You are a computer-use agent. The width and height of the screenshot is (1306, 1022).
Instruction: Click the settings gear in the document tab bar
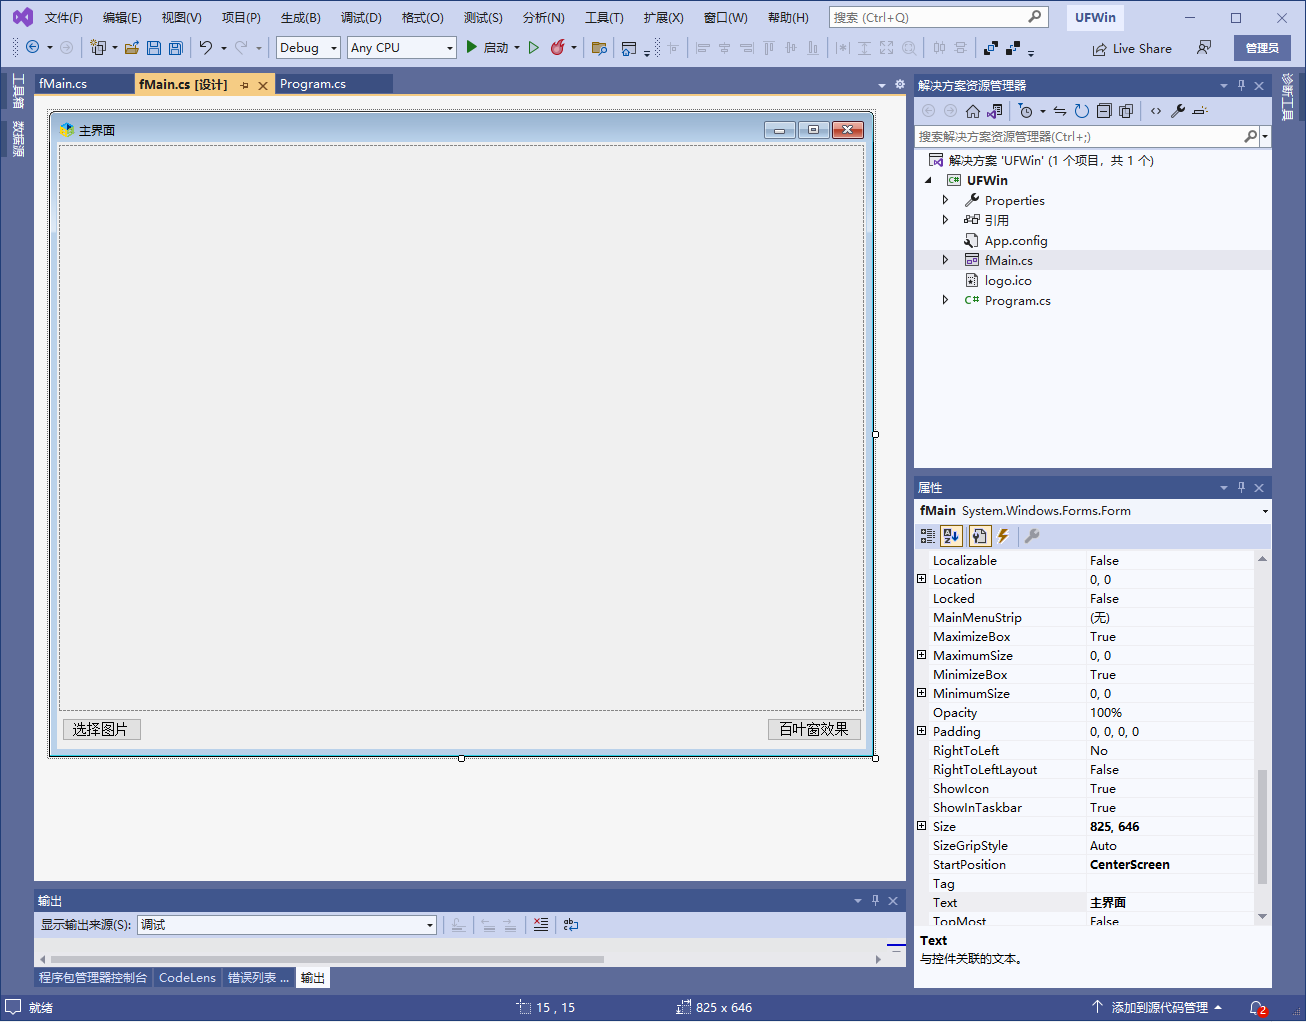(x=900, y=85)
